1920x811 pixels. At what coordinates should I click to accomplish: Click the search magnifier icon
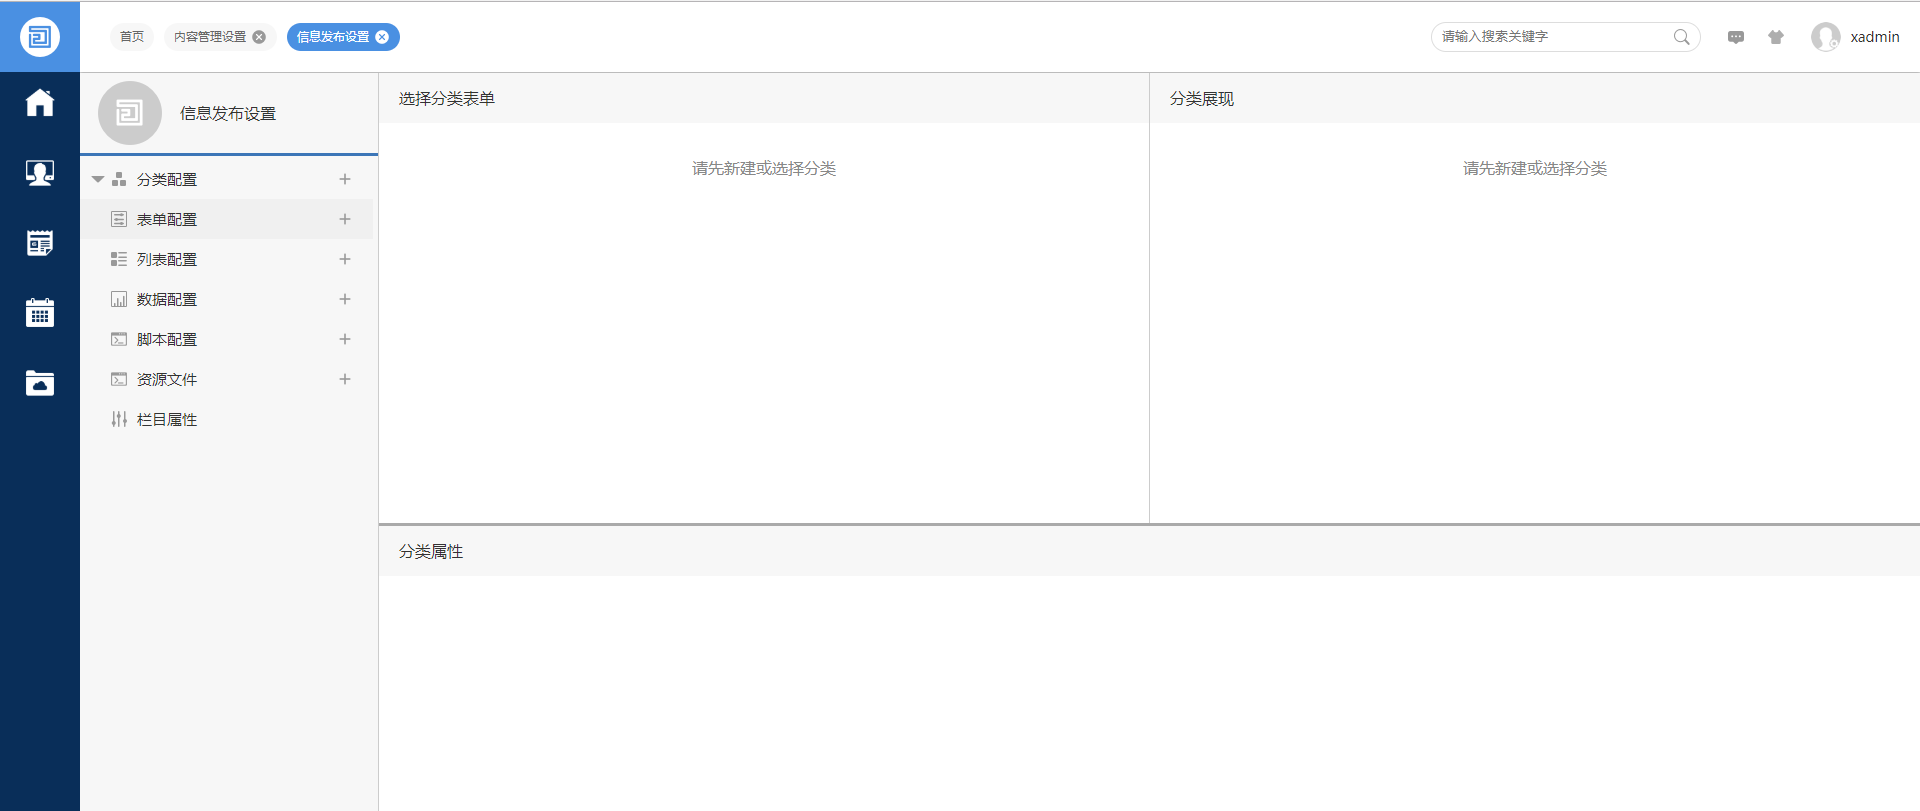(x=1681, y=37)
